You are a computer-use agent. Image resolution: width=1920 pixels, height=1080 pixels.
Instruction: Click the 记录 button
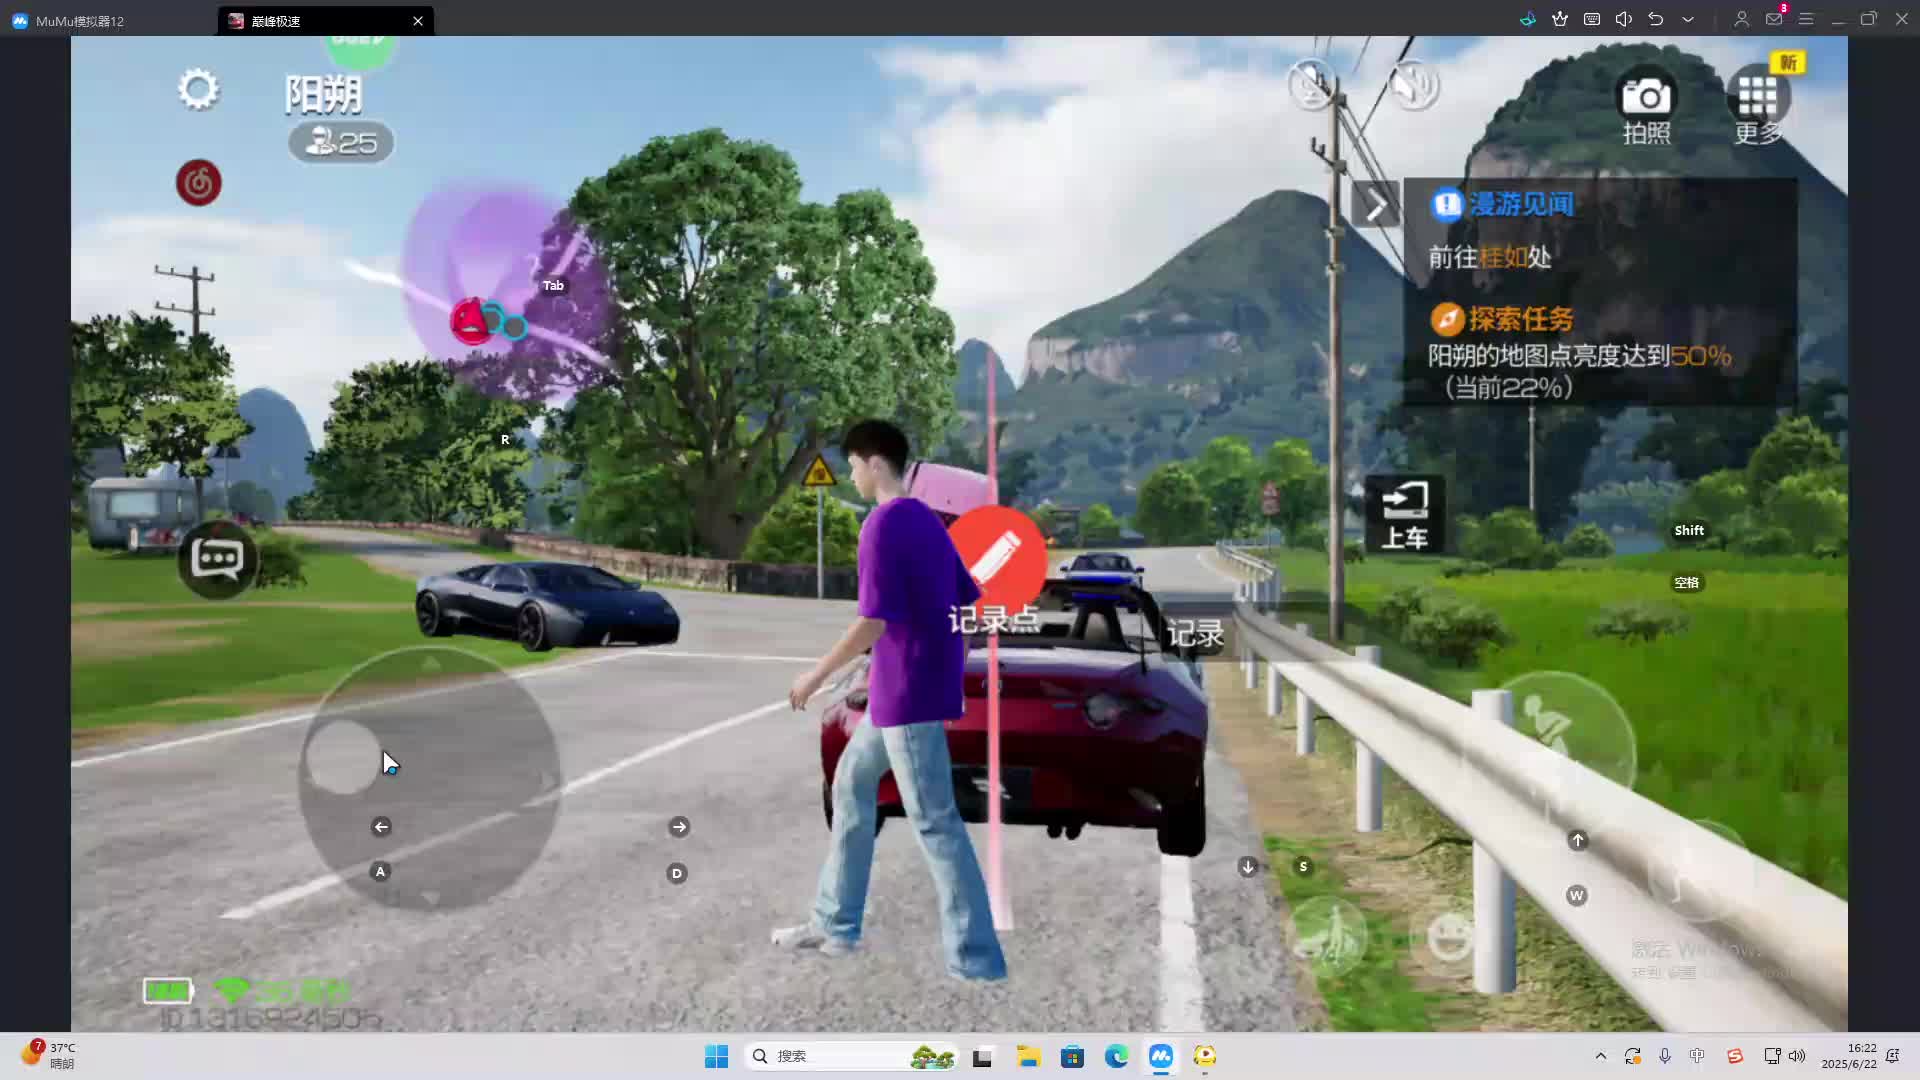1195,634
